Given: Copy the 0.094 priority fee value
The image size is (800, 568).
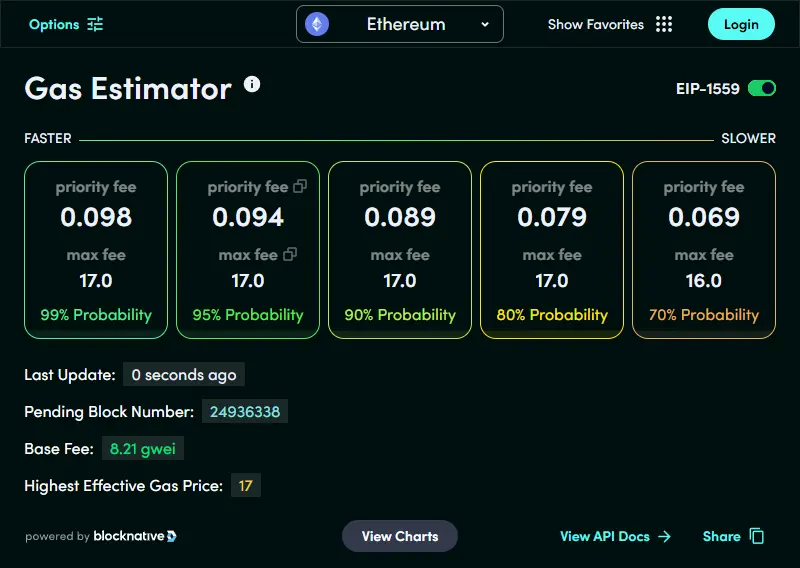Looking at the screenshot, I should click(300, 187).
